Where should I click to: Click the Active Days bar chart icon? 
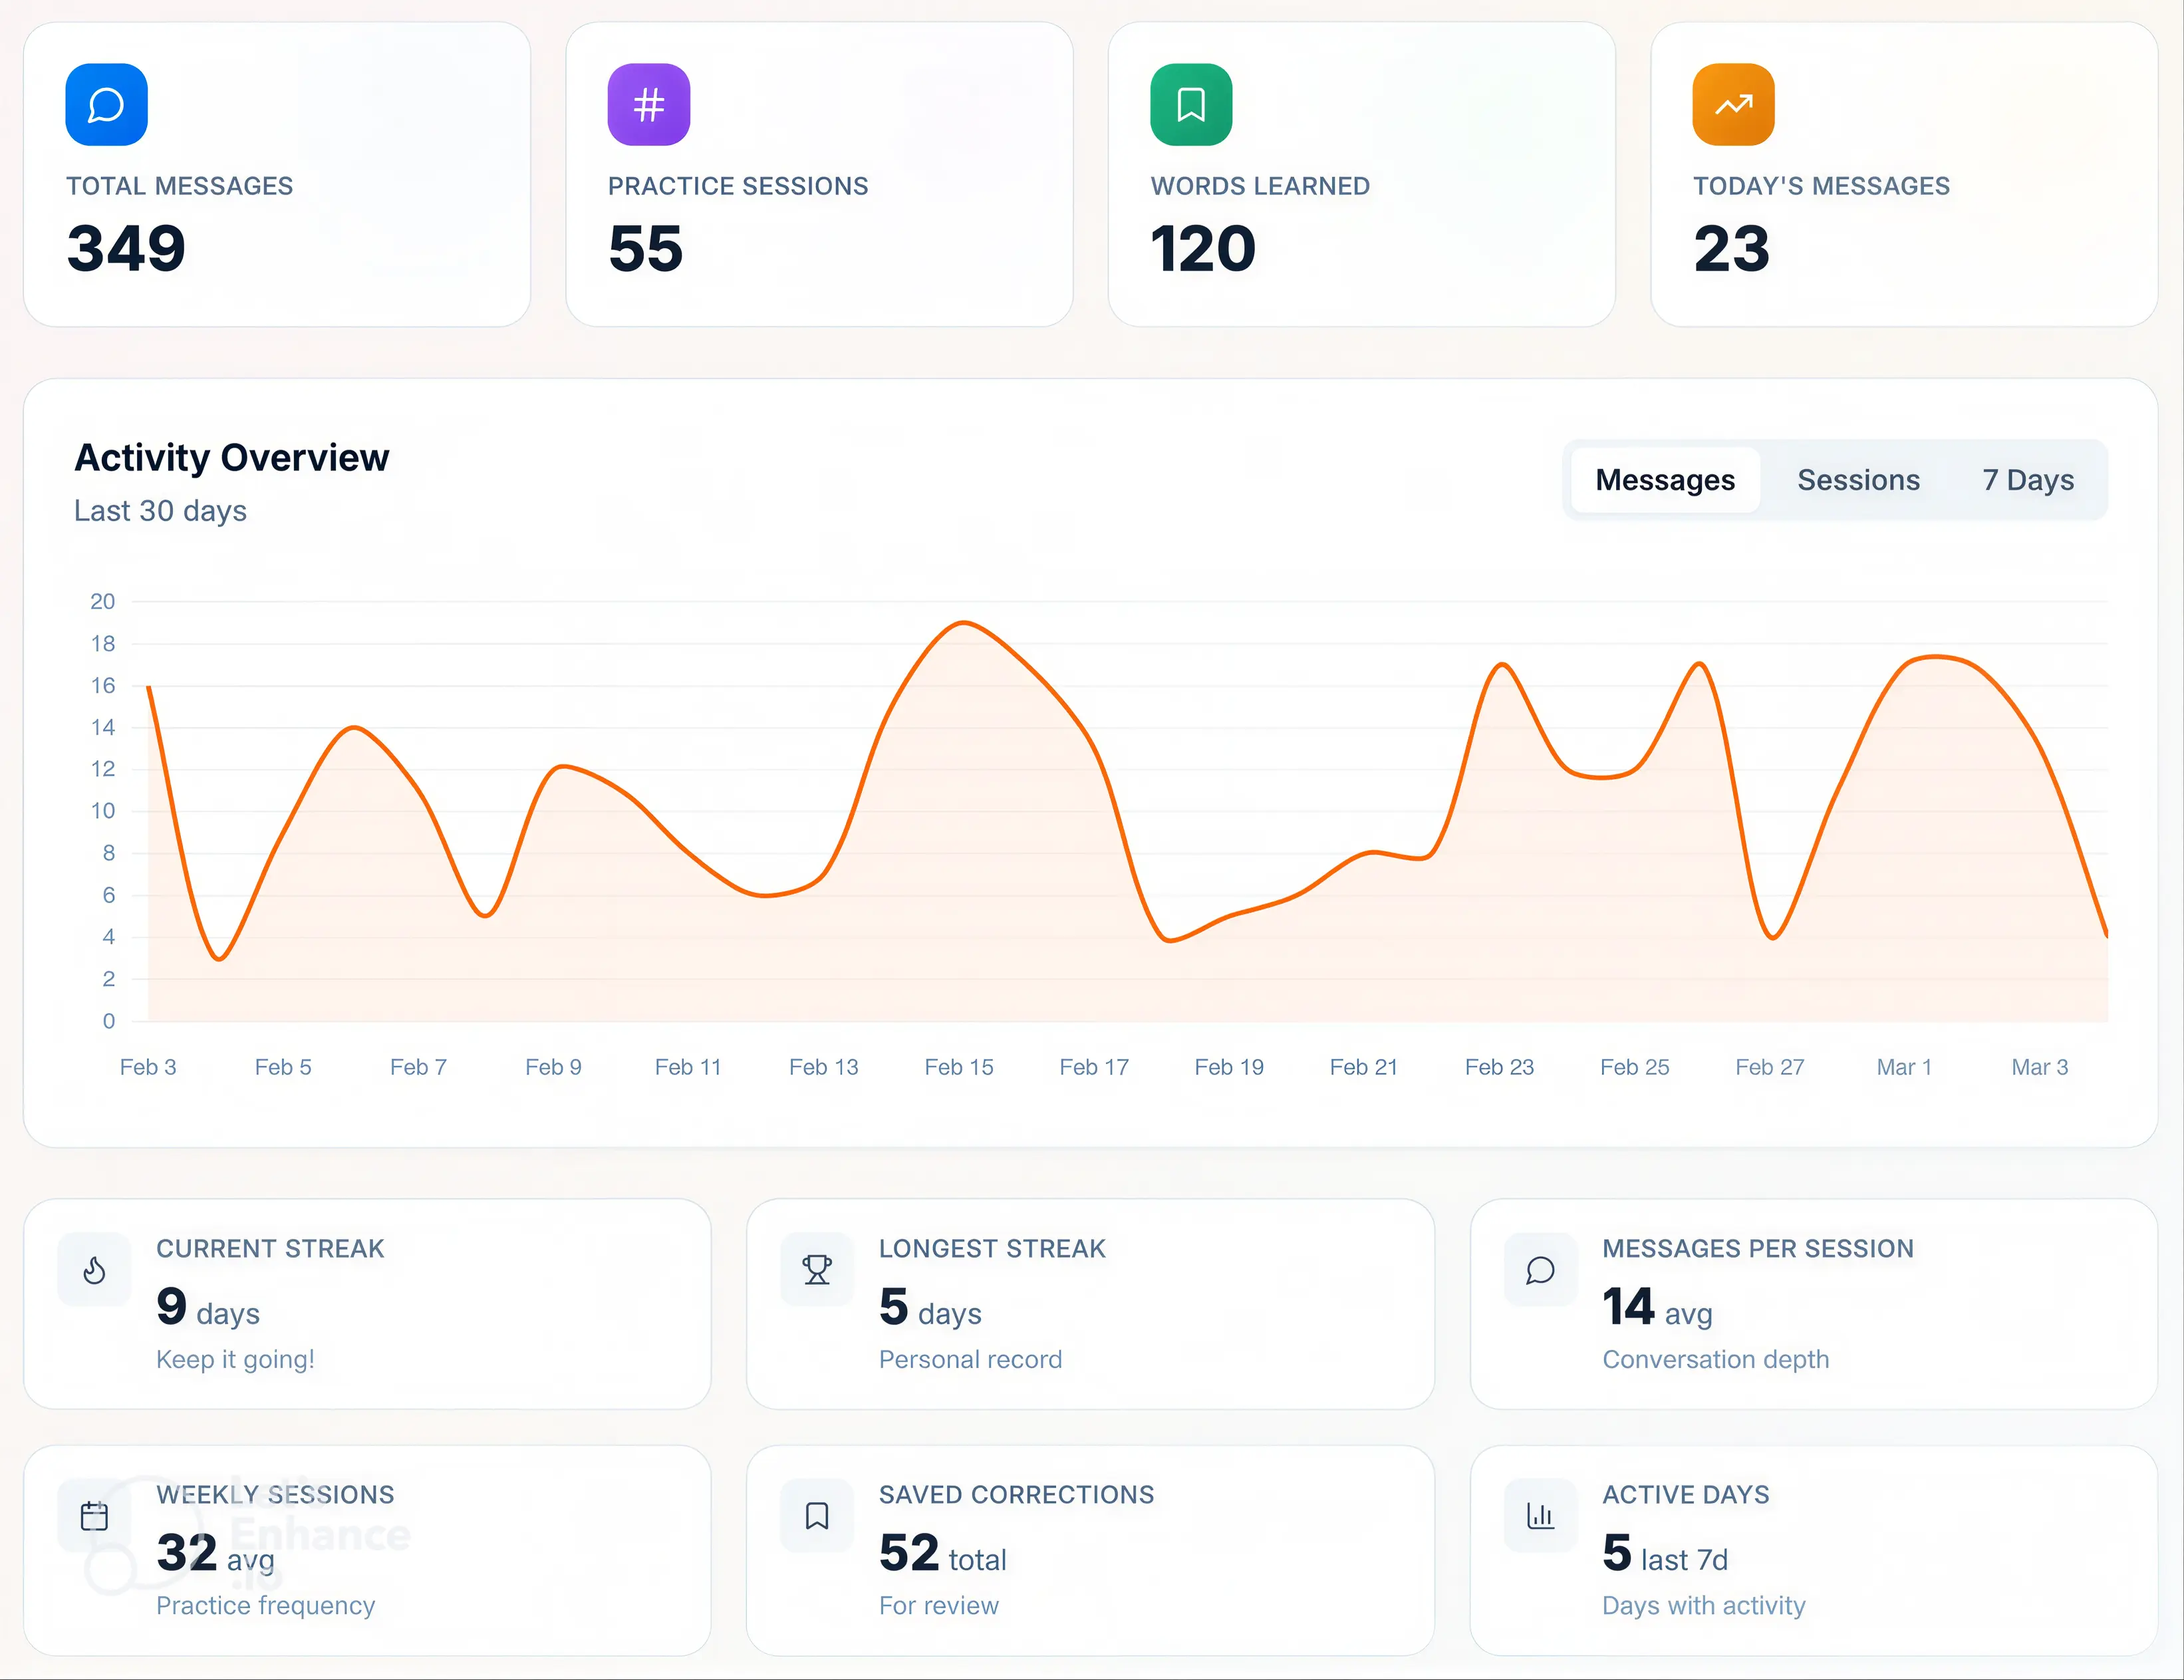tap(1540, 1516)
